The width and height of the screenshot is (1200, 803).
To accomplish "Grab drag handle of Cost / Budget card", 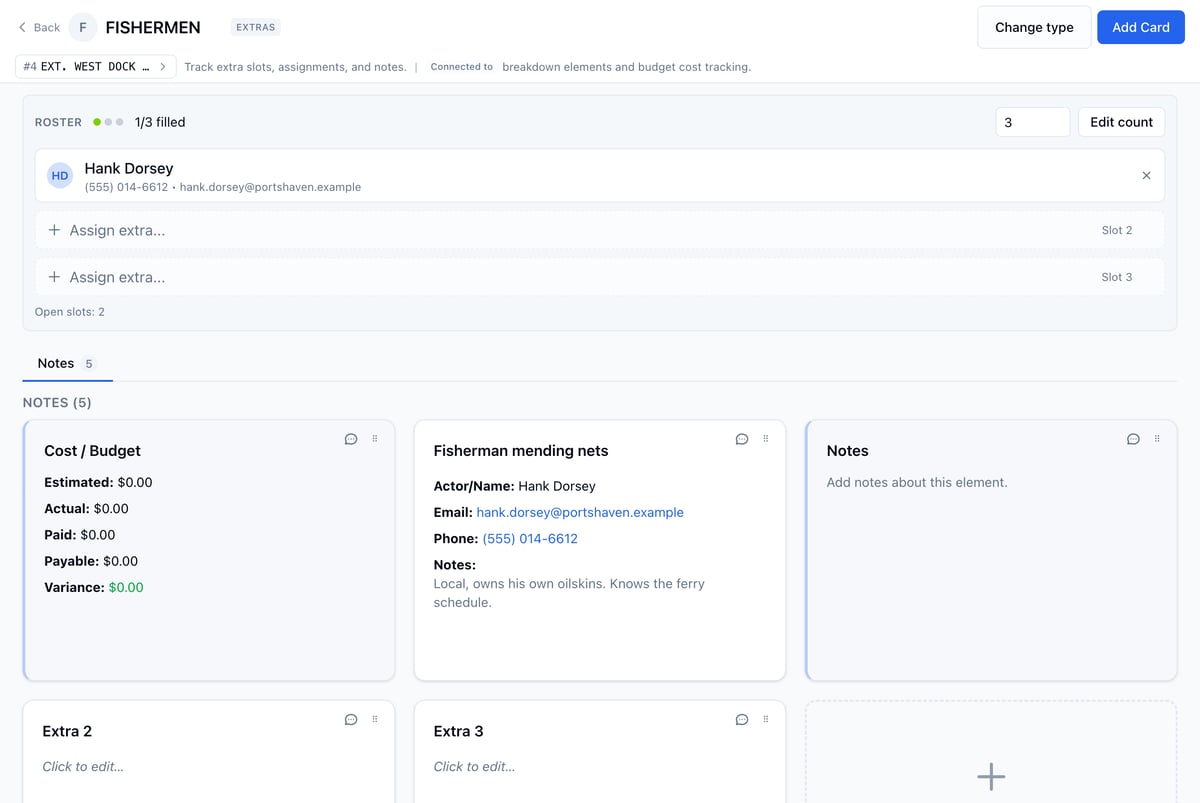I will coord(375,439).
